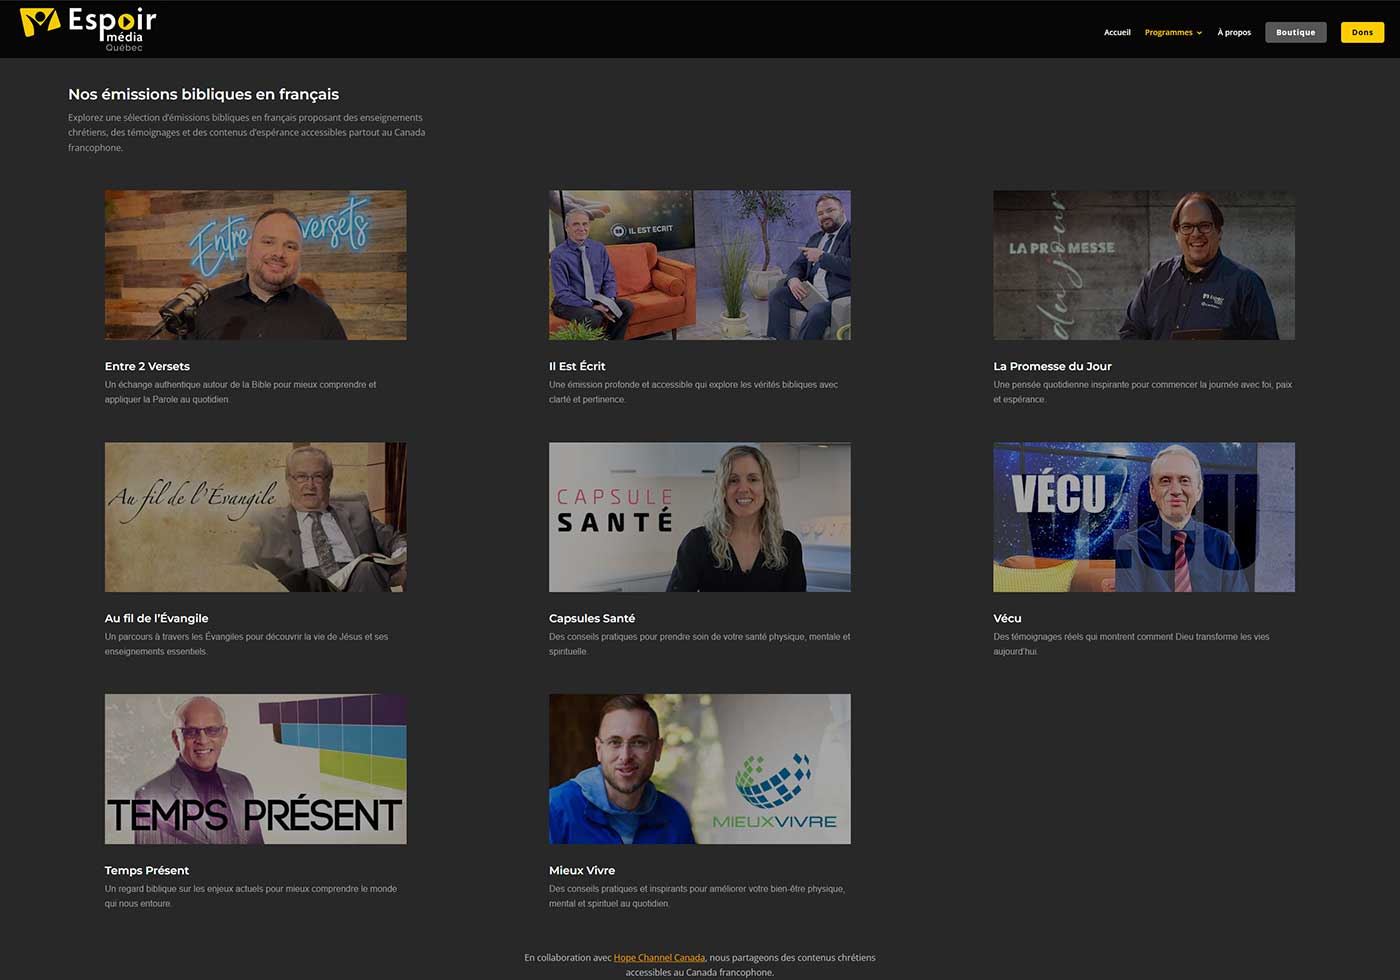Click the description starting 'Des témoignages réels'
Screen dimensions: 1400x980
click(x=1131, y=644)
